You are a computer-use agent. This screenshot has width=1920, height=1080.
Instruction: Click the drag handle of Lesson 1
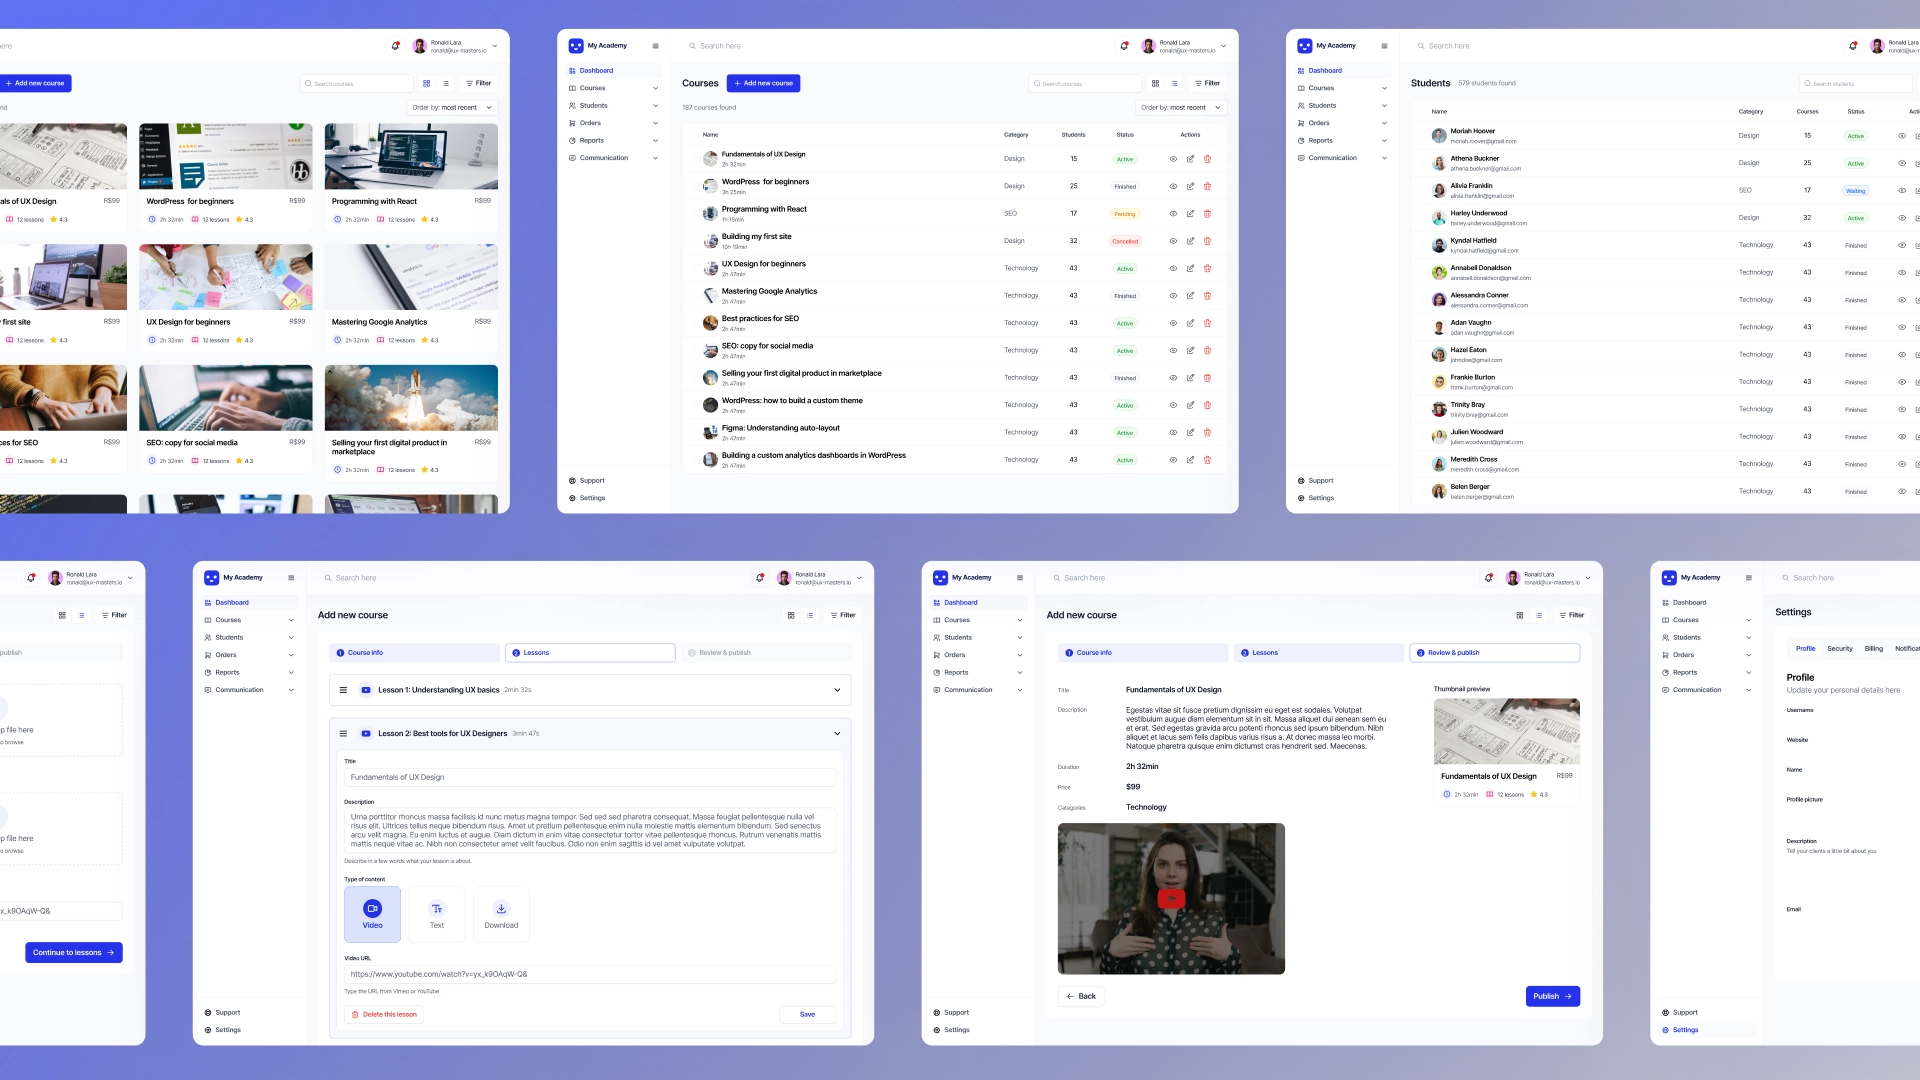(x=343, y=690)
